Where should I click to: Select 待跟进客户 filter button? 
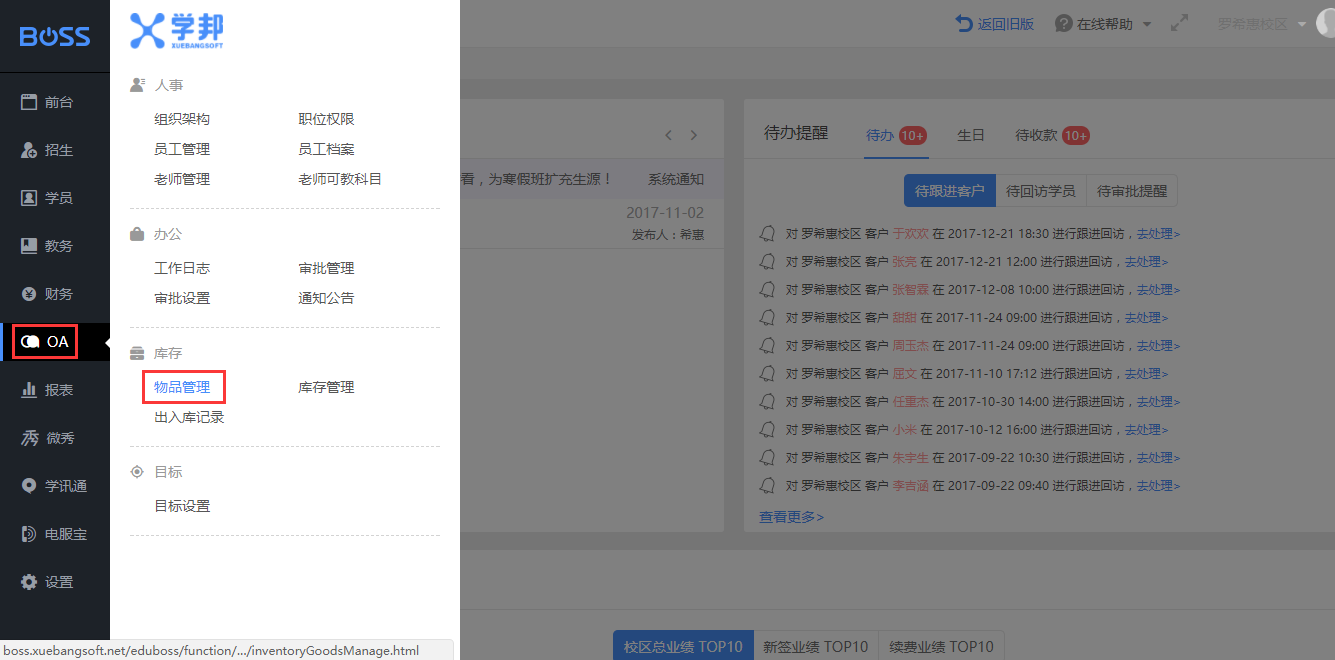coord(949,191)
